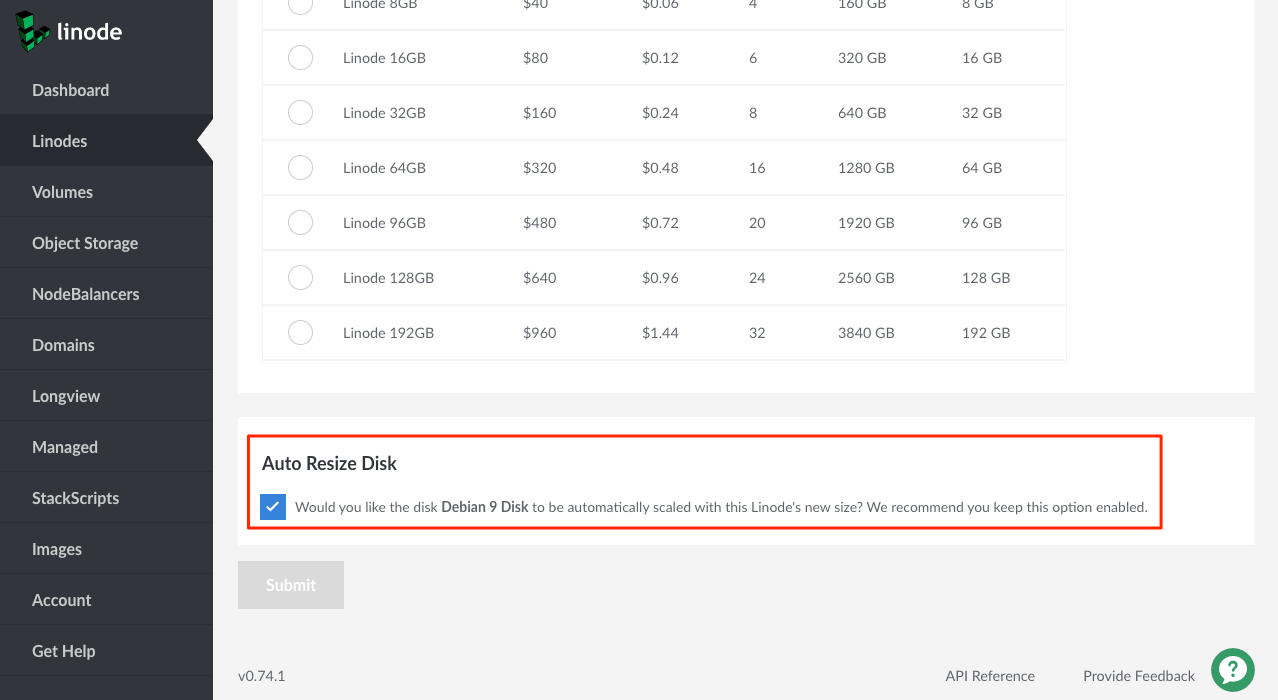This screenshot has height=700, width=1278.
Task: Open the Domains page
Action: (x=63, y=345)
